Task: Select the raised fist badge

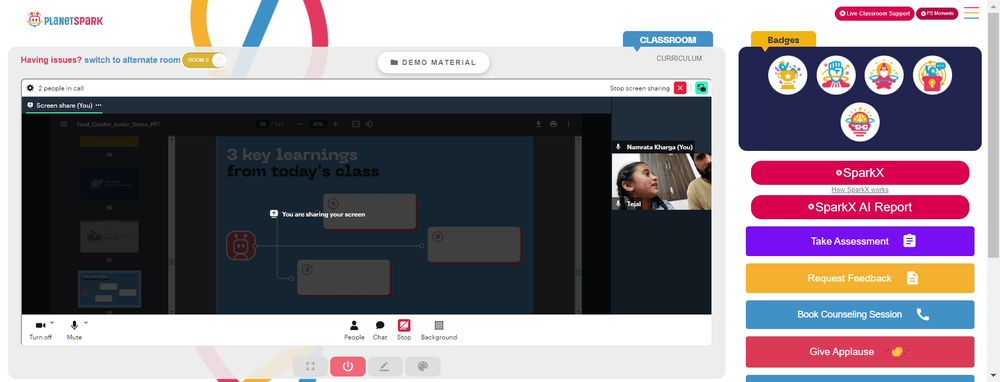Action: [x=836, y=75]
